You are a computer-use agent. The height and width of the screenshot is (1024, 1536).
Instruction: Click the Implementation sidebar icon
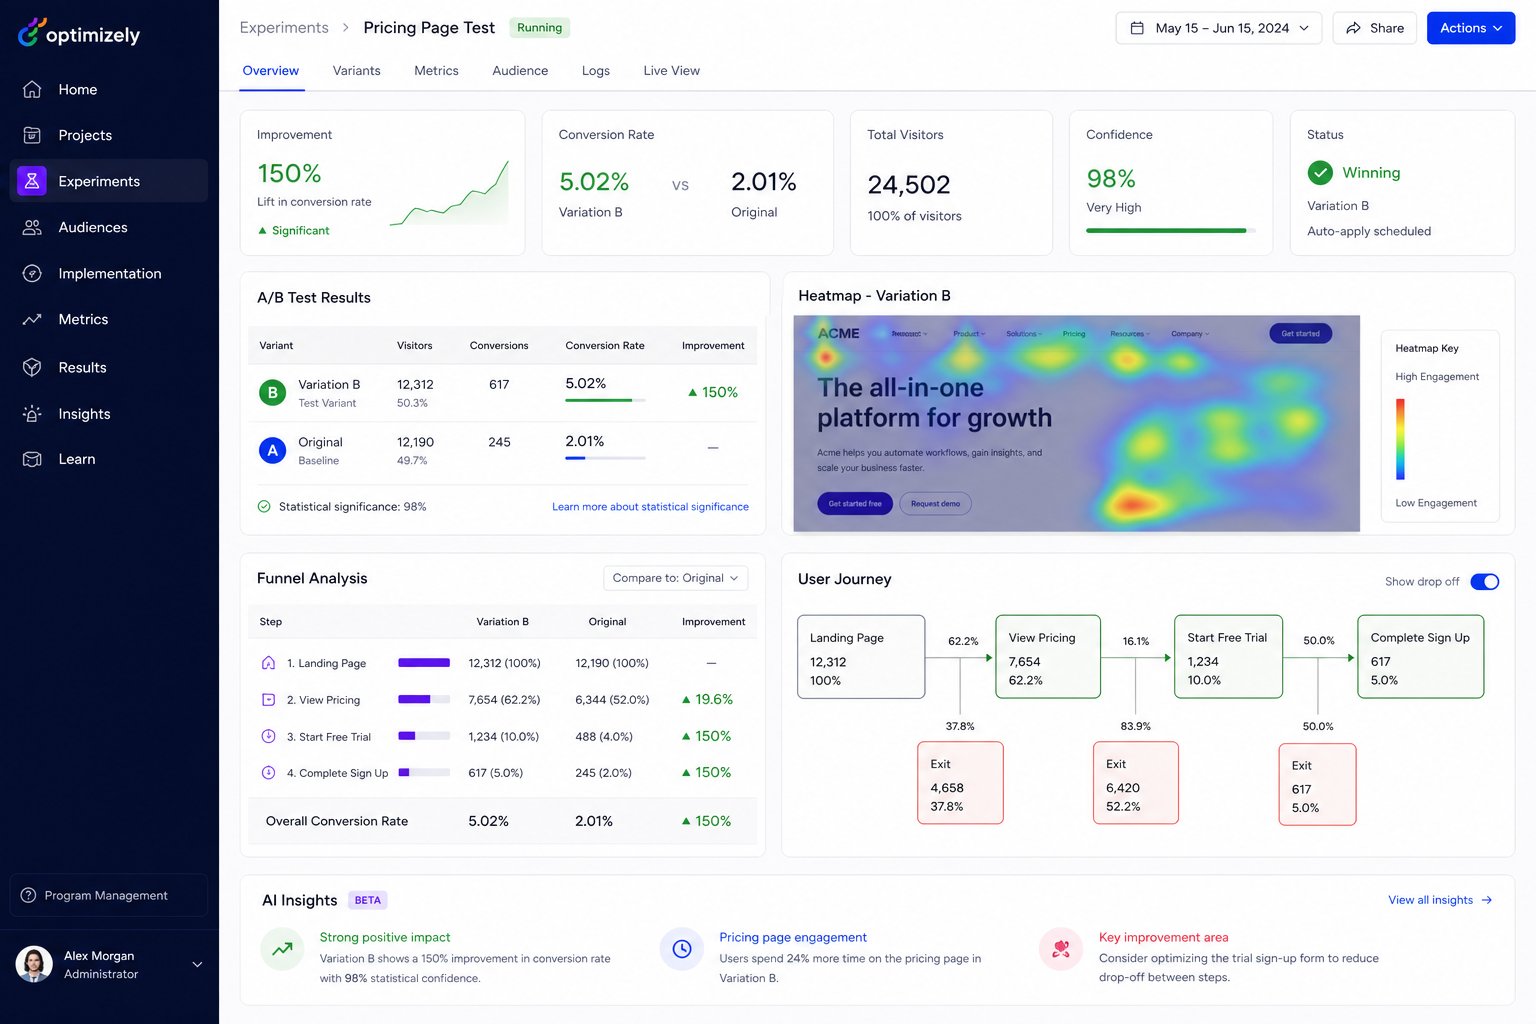tap(32, 273)
